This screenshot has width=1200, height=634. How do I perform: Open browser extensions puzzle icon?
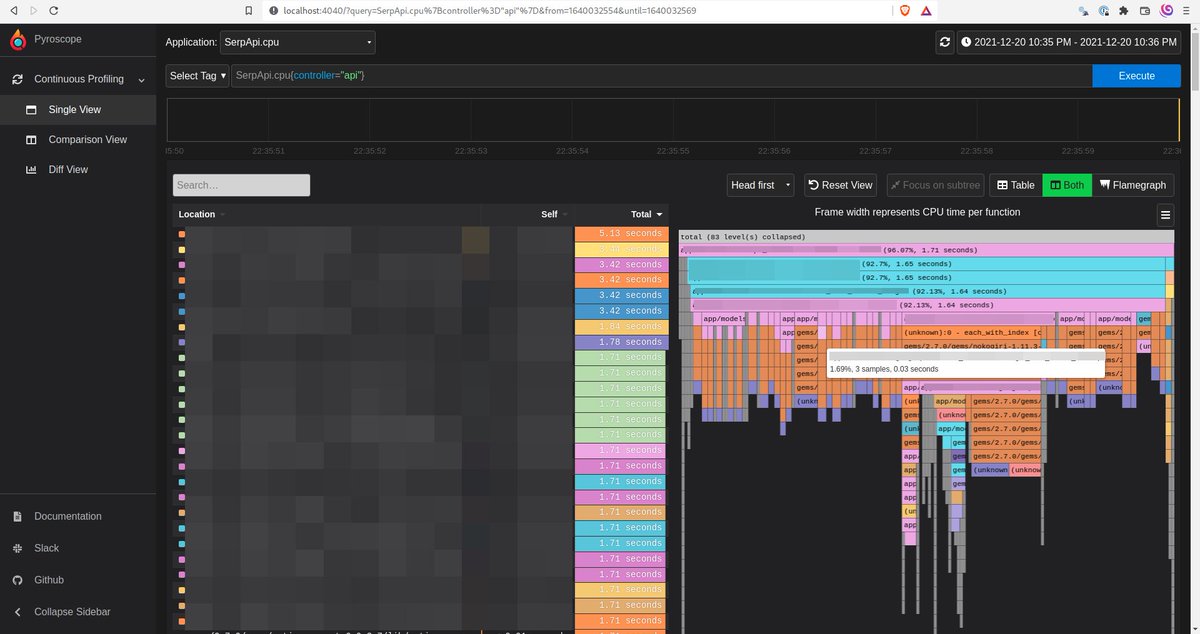(1122, 10)
